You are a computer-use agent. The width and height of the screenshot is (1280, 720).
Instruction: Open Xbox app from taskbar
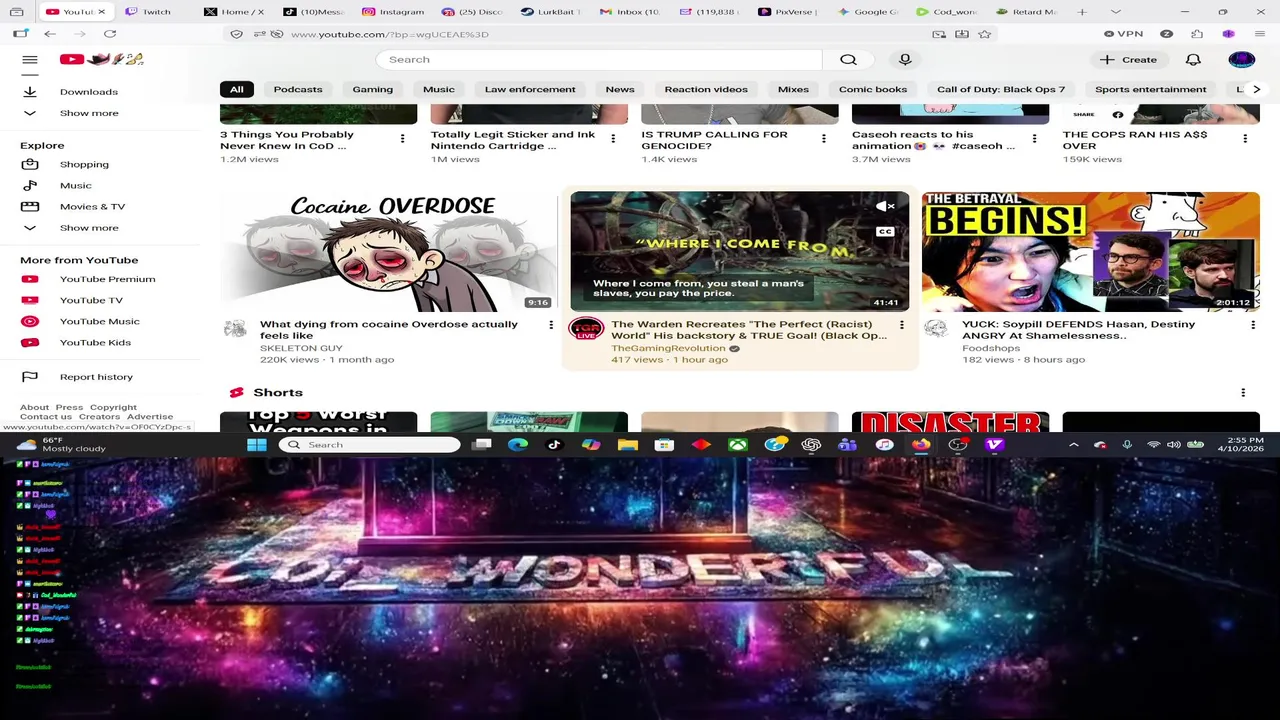coord(738,445)
